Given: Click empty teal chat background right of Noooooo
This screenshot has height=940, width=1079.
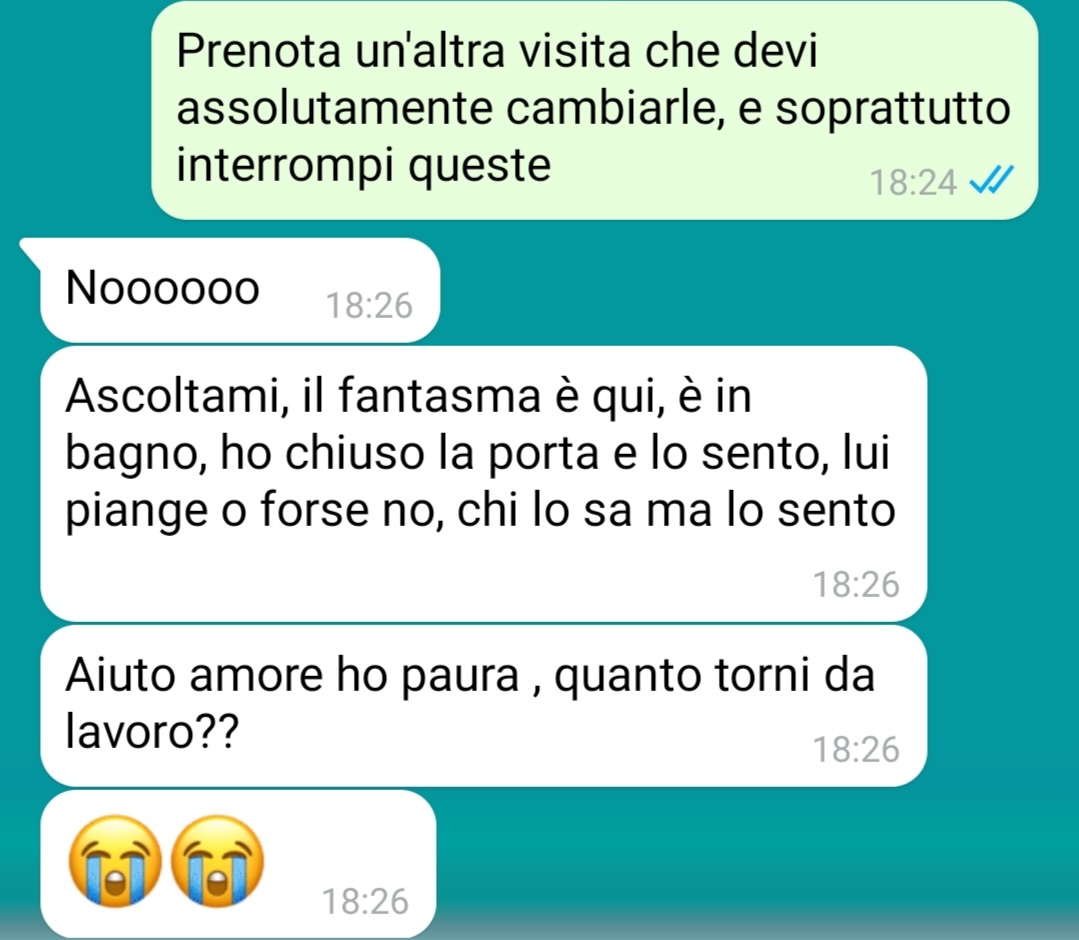Looking at the screenshot, I should (757, 290).
